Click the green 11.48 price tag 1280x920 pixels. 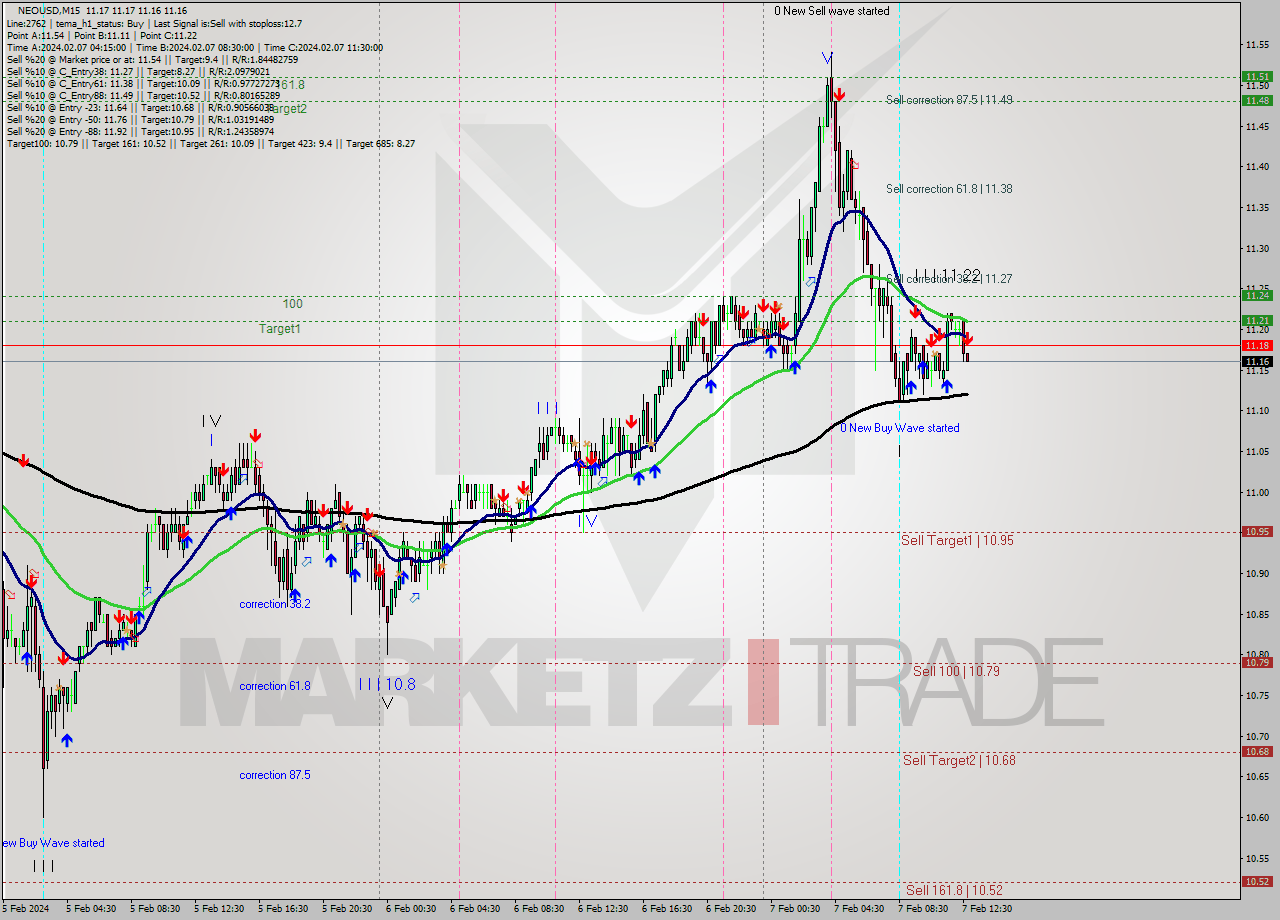(1256, 100)
